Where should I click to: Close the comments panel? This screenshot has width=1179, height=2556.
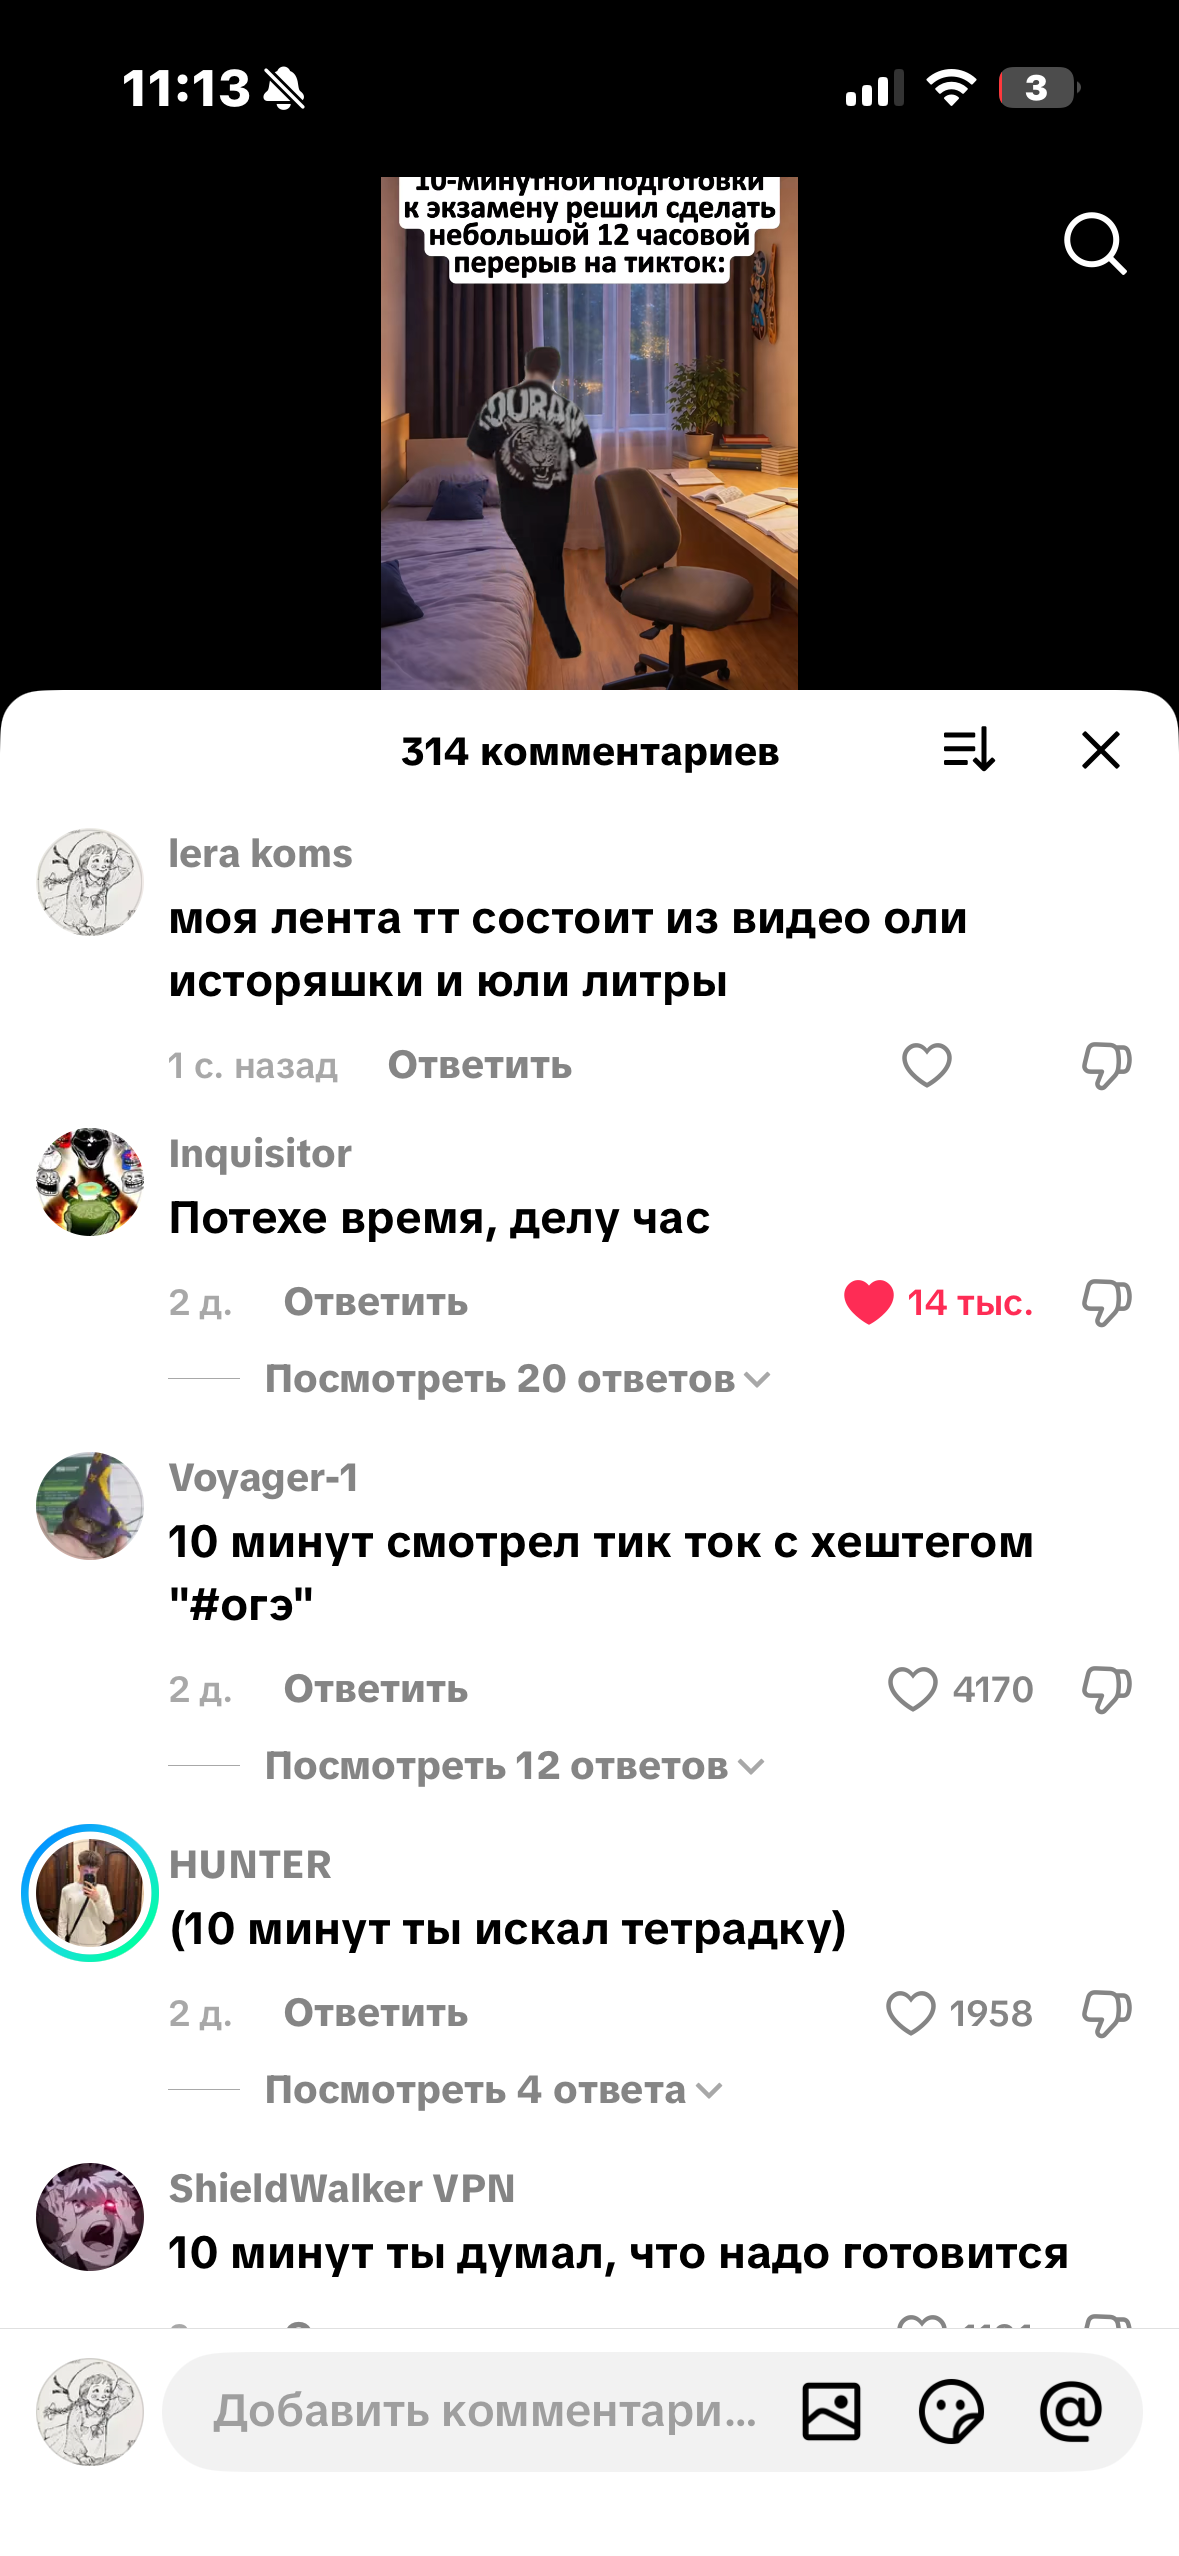pyautogui.click(x=1101, y=749)
